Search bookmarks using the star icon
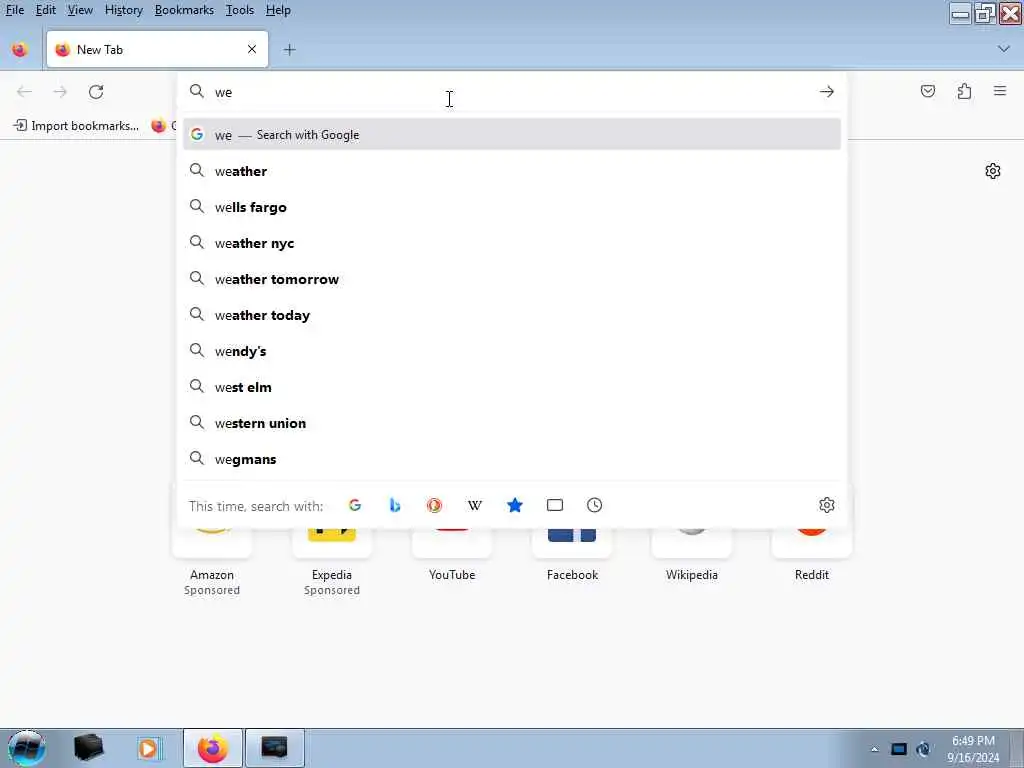Image resolution: width=1024 pixels, height=768 pixels. pyautogui.click(x=515, y=505)
